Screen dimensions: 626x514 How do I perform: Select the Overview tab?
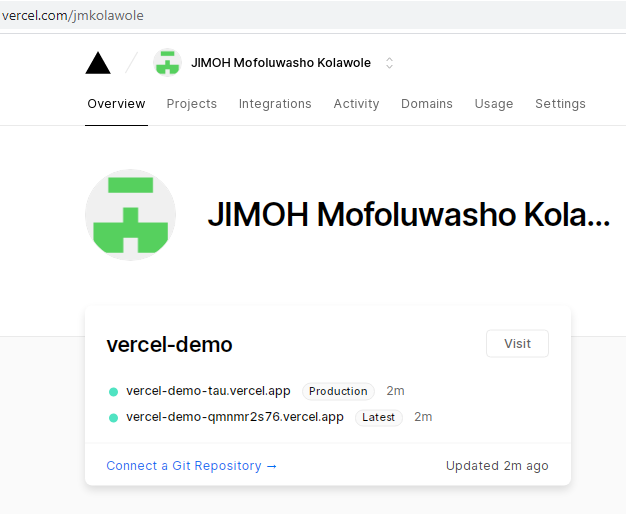[116, 104]
